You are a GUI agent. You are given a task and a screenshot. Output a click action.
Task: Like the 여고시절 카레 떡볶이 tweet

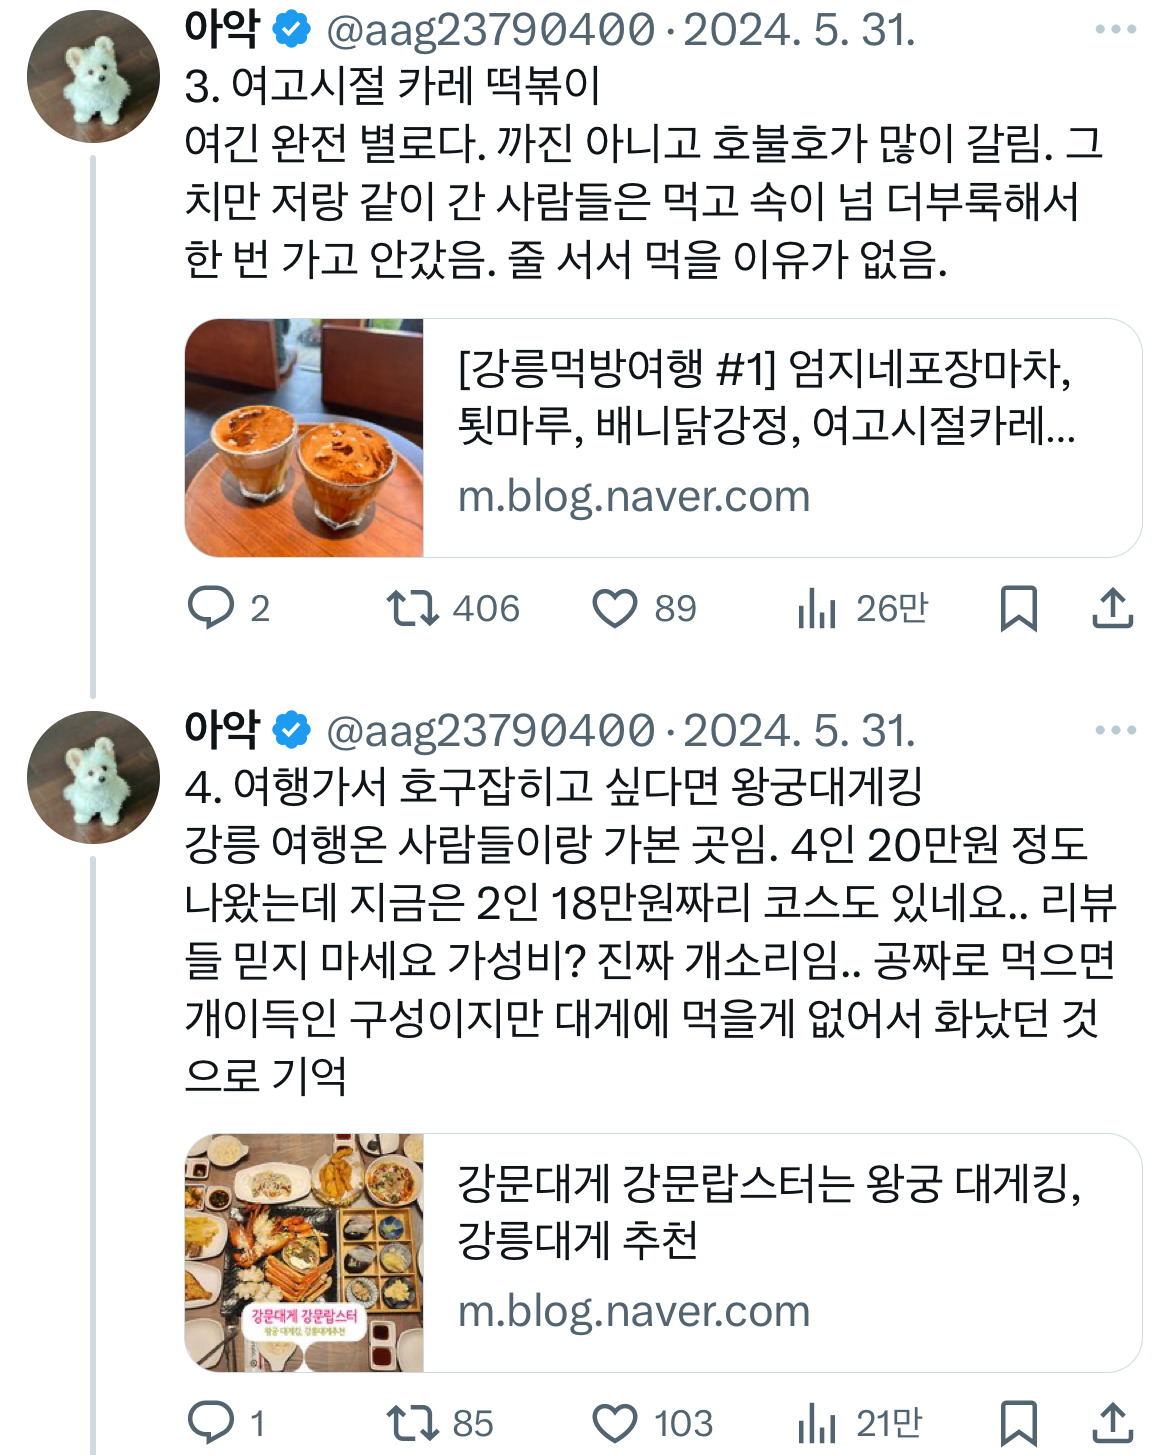(x=615, y=608)
